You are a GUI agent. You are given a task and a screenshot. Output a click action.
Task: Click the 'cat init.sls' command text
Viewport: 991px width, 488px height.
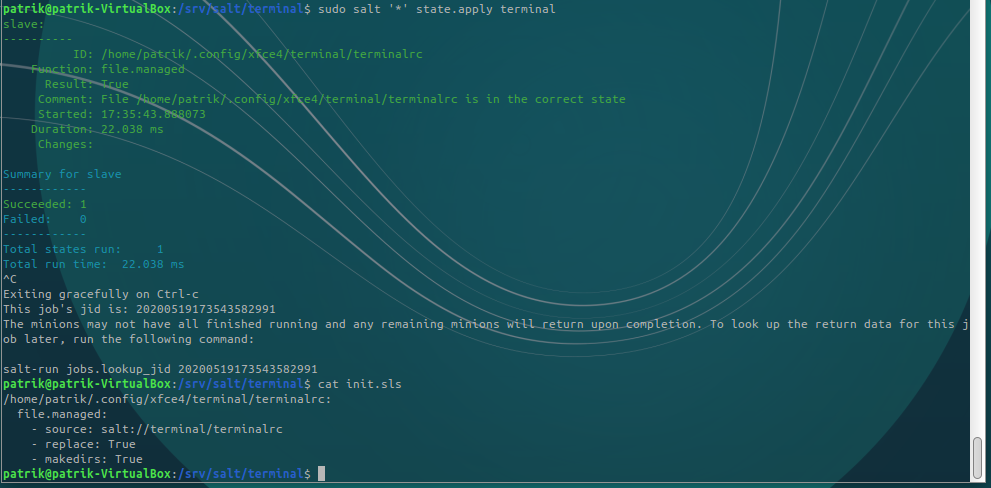point(358,384)
